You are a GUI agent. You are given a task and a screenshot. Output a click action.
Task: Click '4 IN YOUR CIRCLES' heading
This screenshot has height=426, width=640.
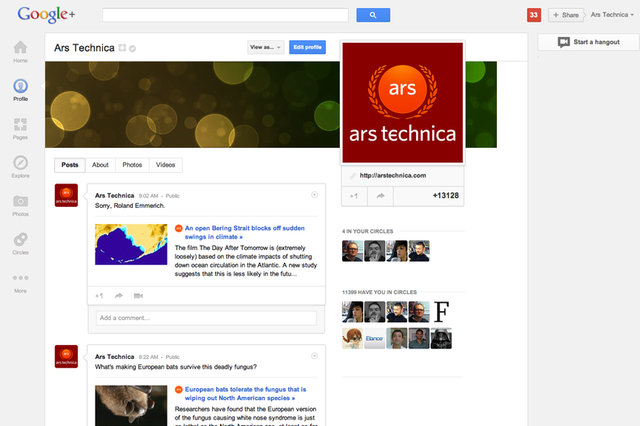click(x=367, y=231)
